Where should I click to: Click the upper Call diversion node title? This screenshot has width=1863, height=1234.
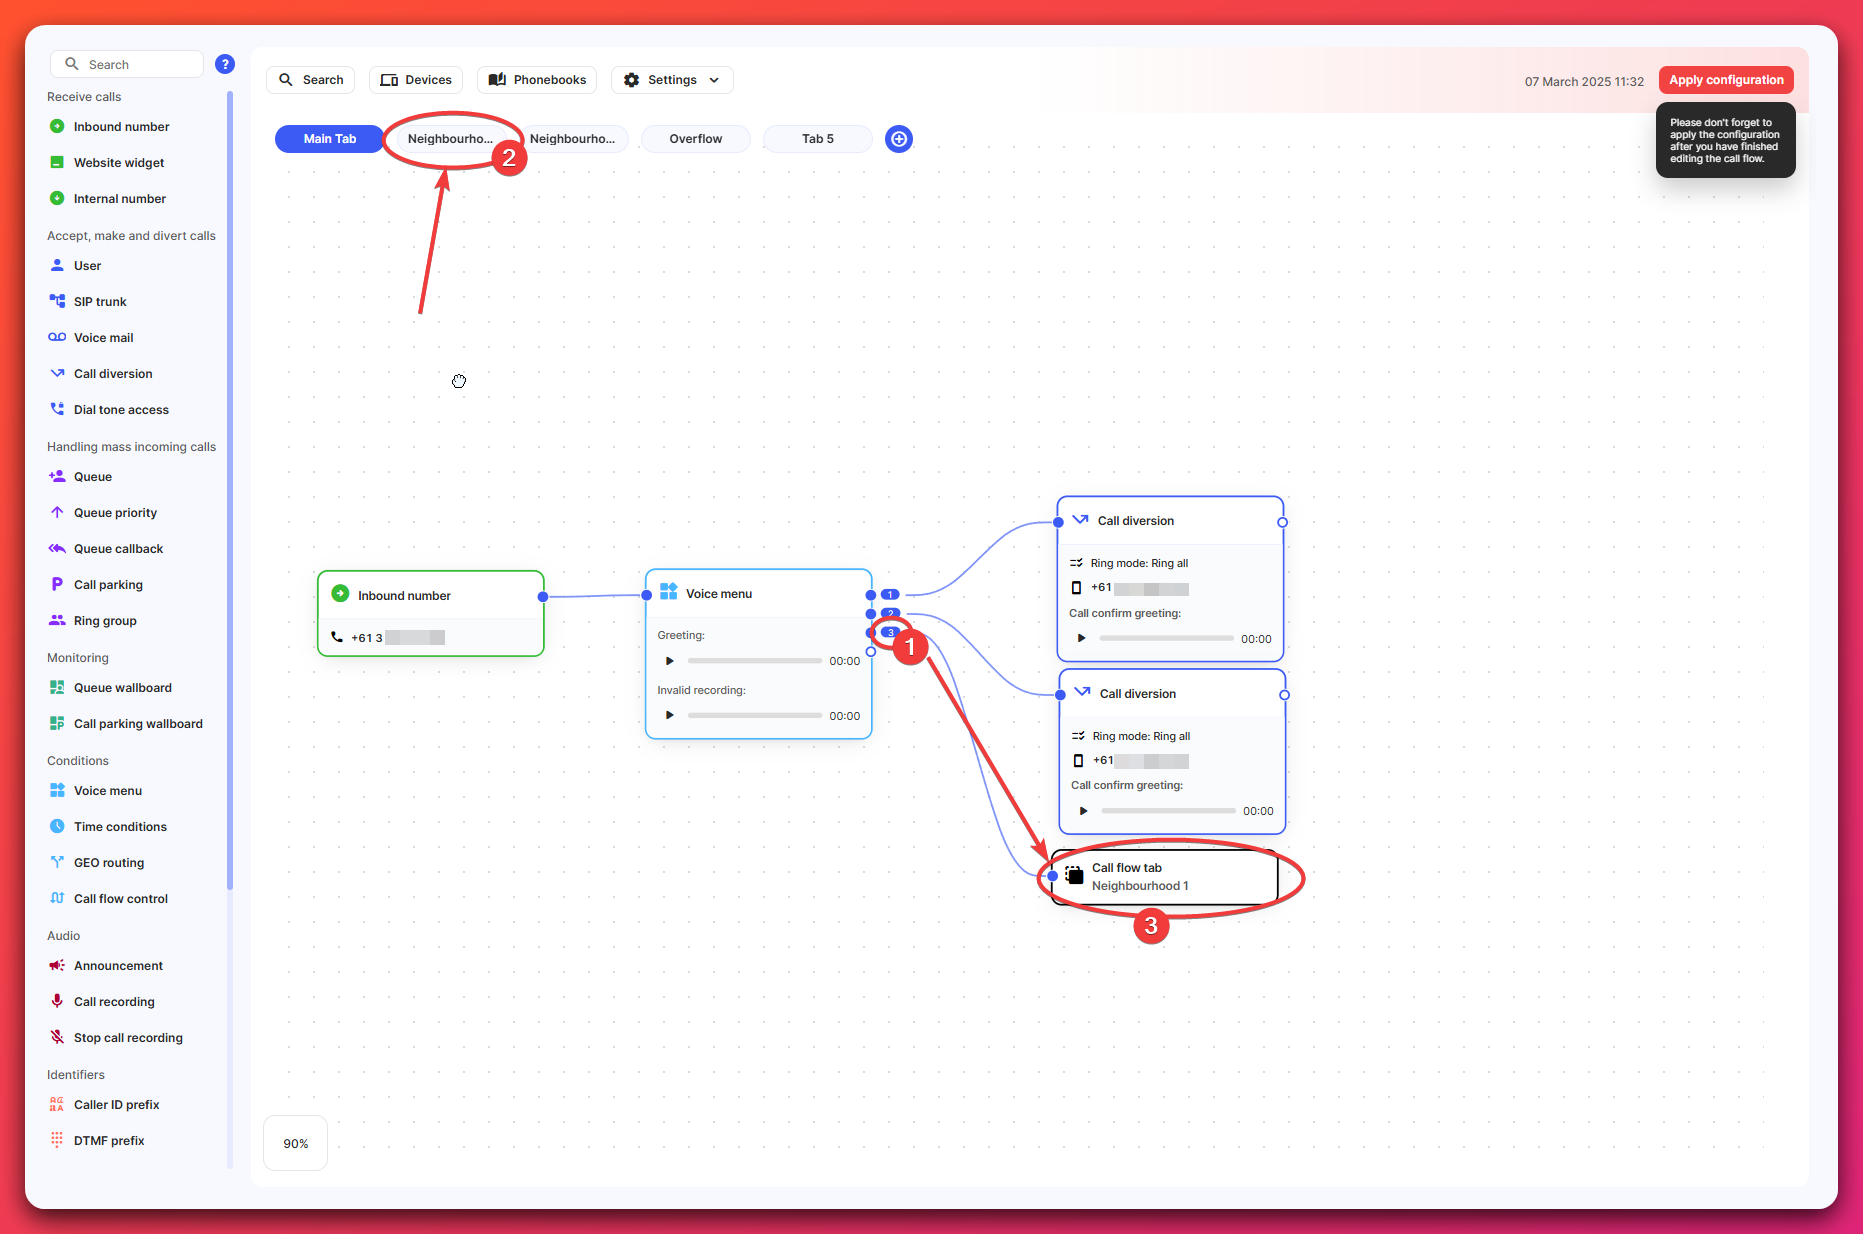(1136, 521)
